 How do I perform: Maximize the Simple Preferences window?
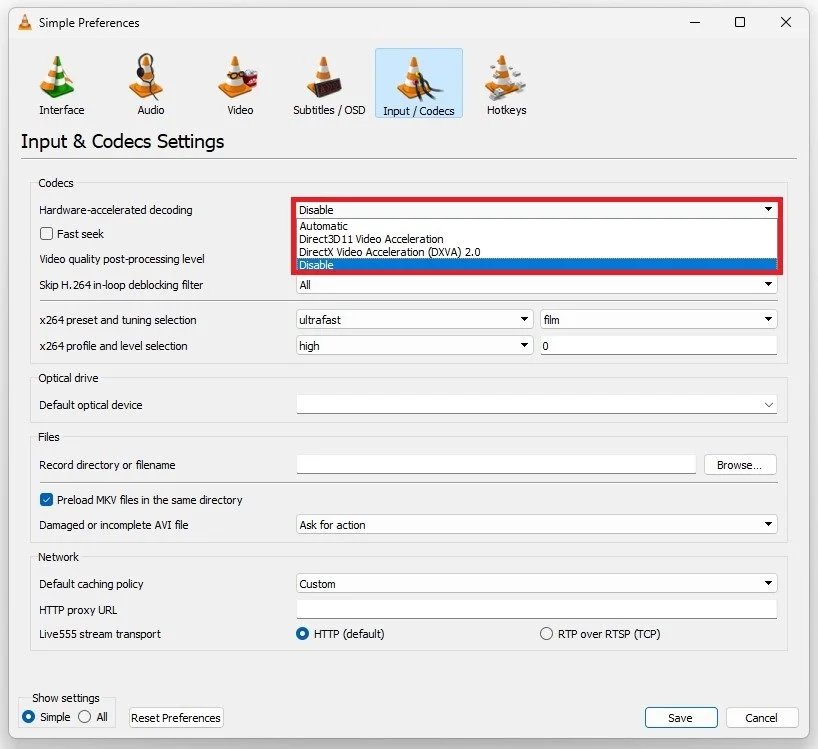coord(740,22)
